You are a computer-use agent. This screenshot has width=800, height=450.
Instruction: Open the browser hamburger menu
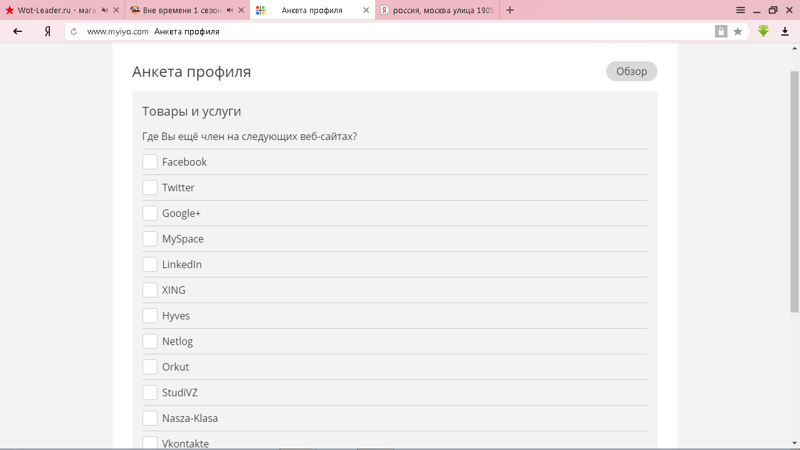tap(740, 10)
